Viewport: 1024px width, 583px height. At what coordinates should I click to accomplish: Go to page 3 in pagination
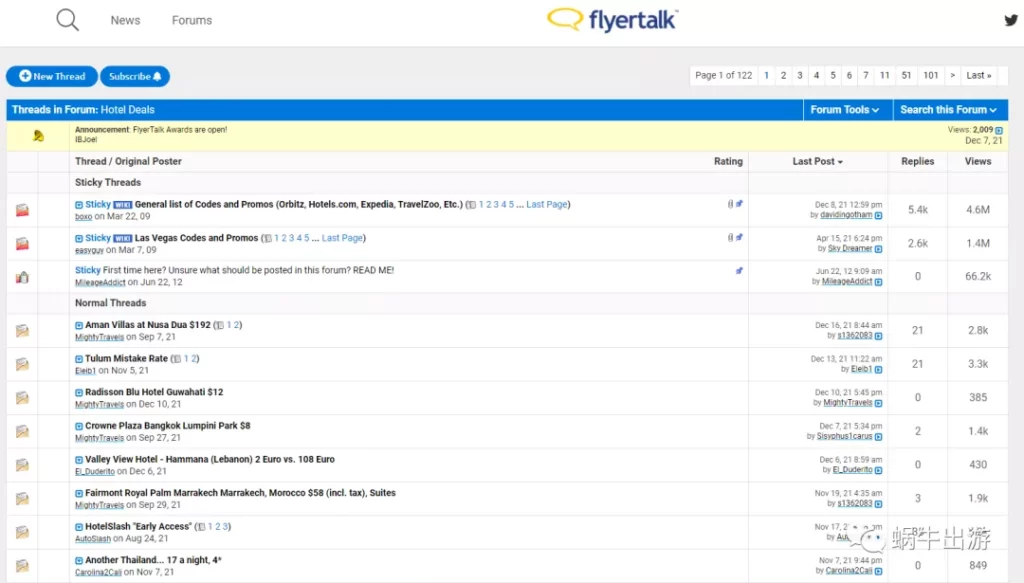[800, 75]
